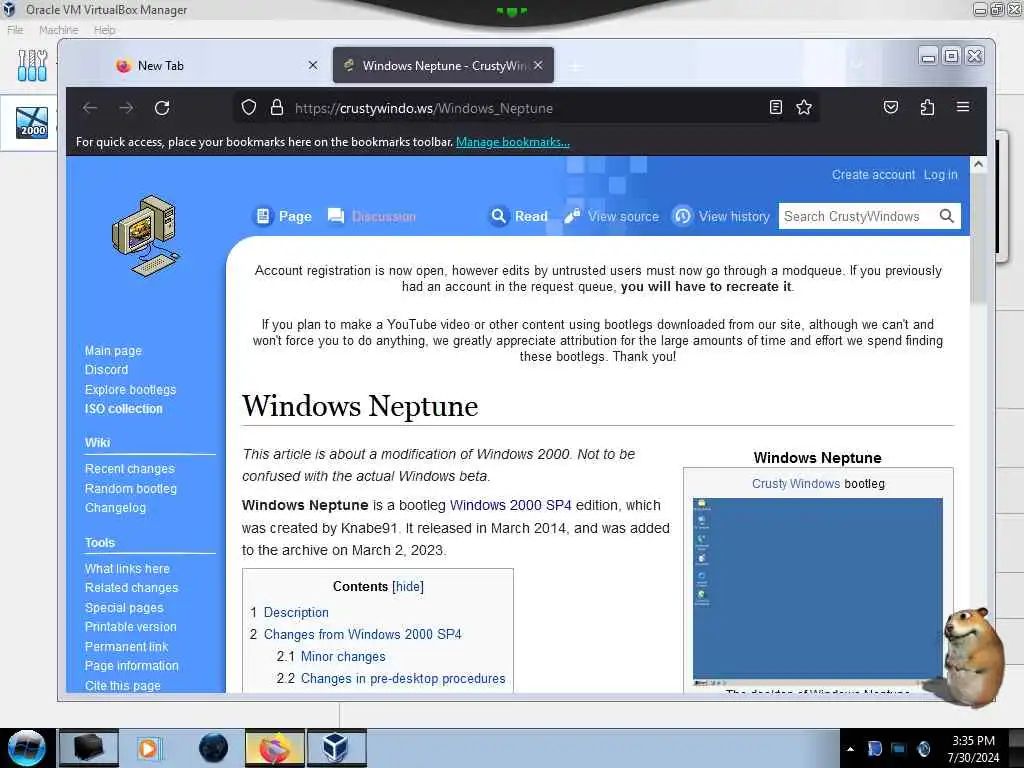
Task: Open the VirtualBox Machine menu
Action: point(59,30)
